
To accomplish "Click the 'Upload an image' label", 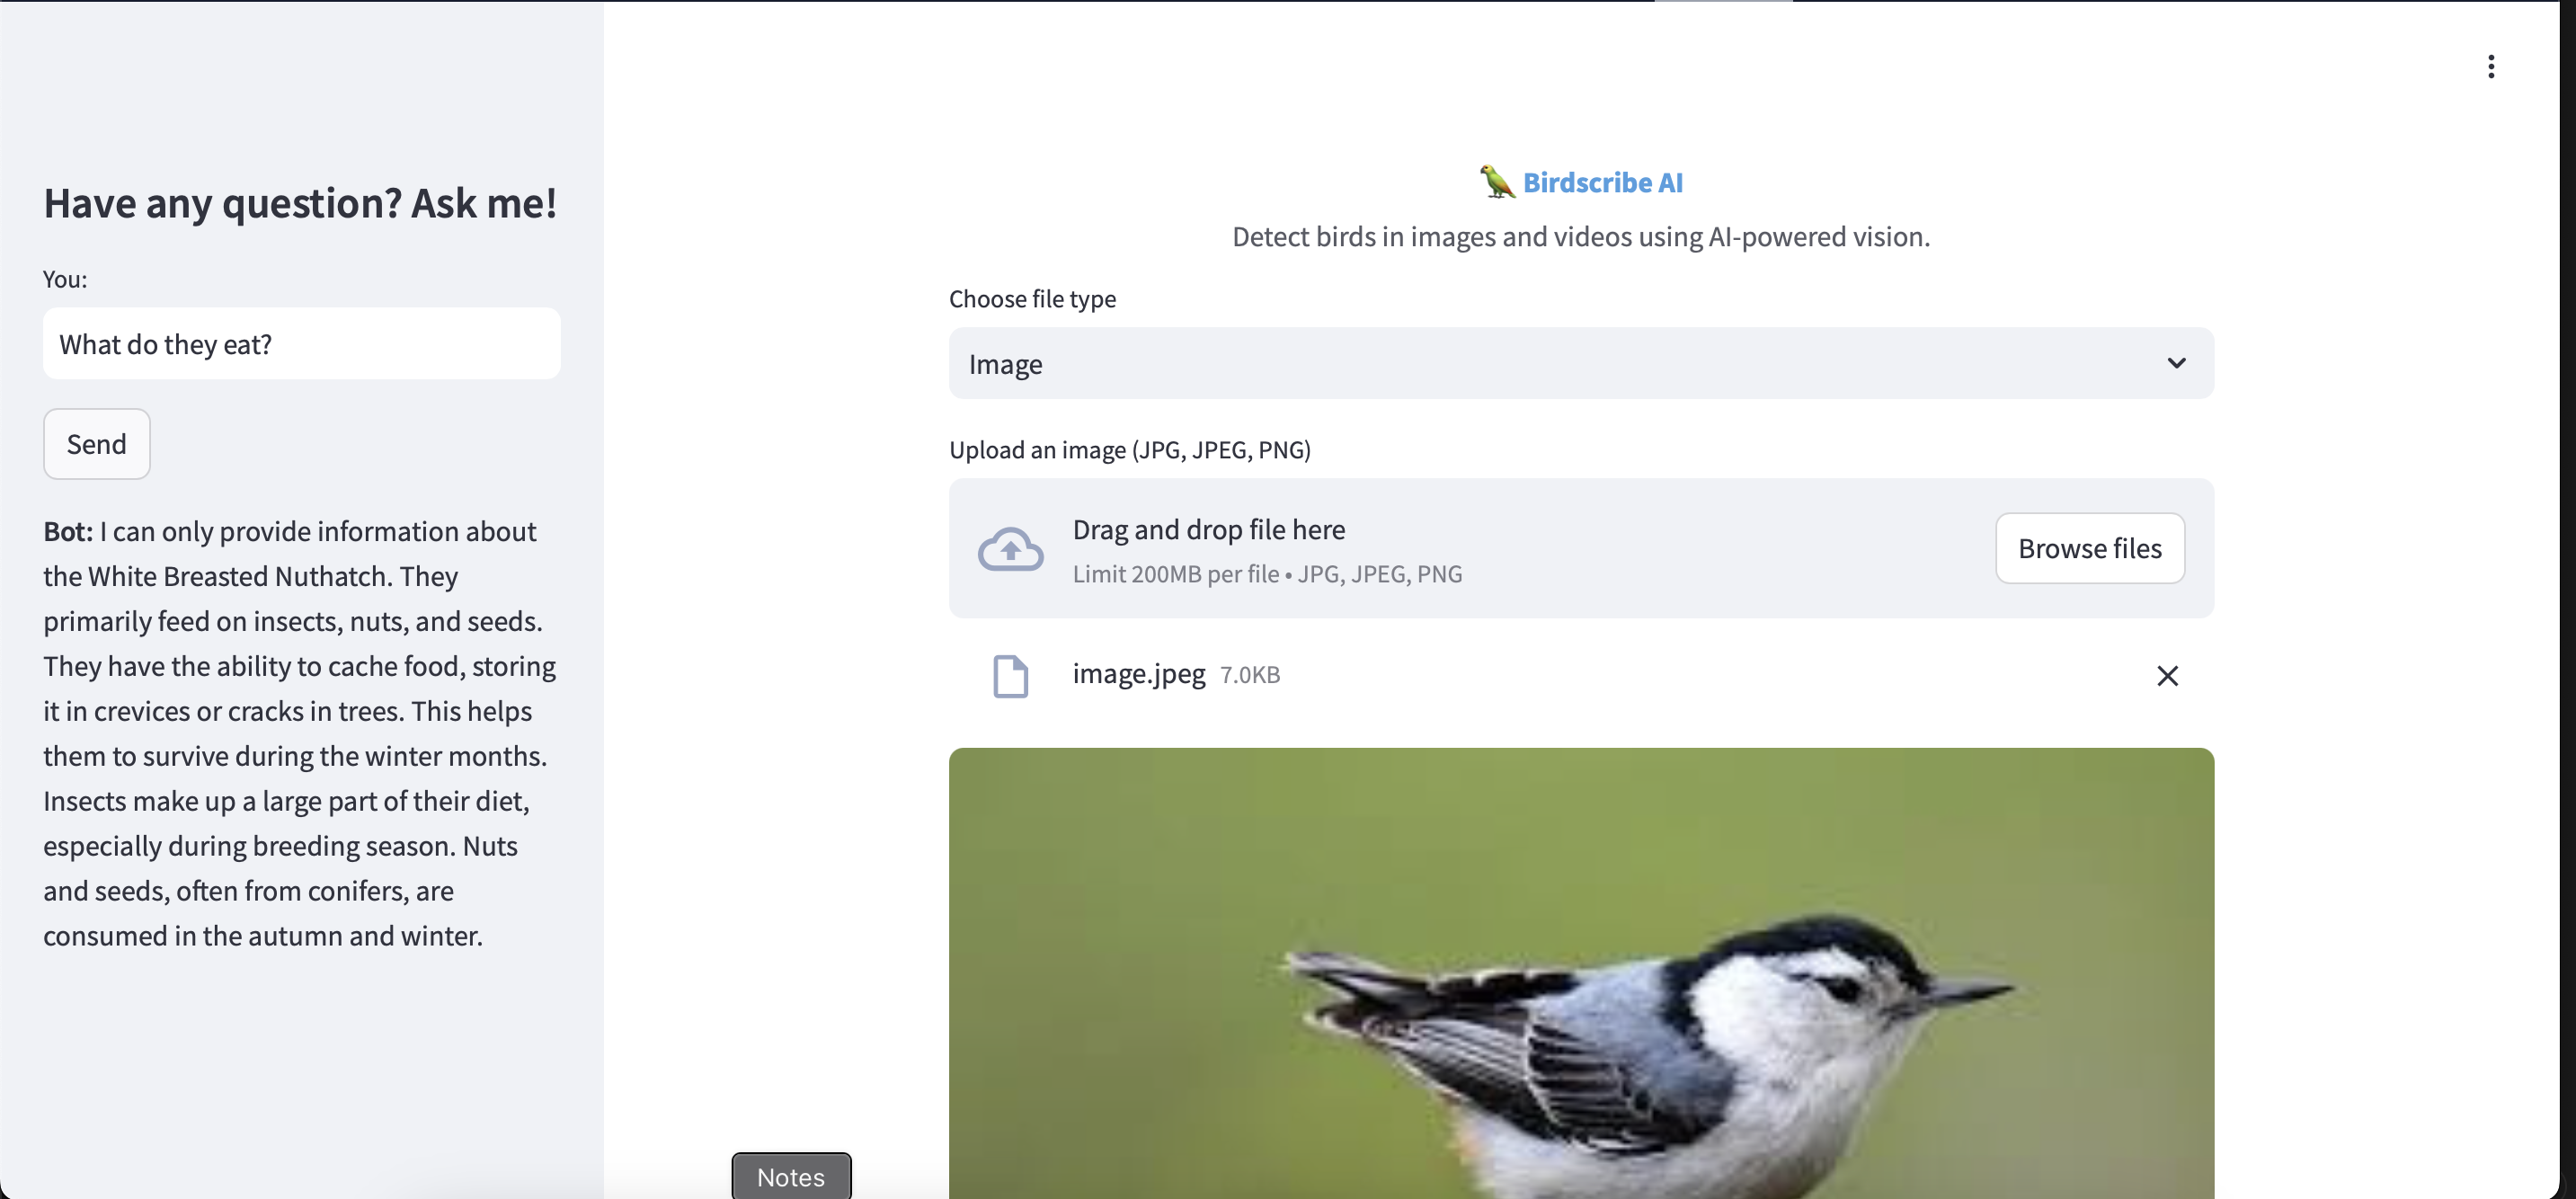I will [x=1129, y=450].
